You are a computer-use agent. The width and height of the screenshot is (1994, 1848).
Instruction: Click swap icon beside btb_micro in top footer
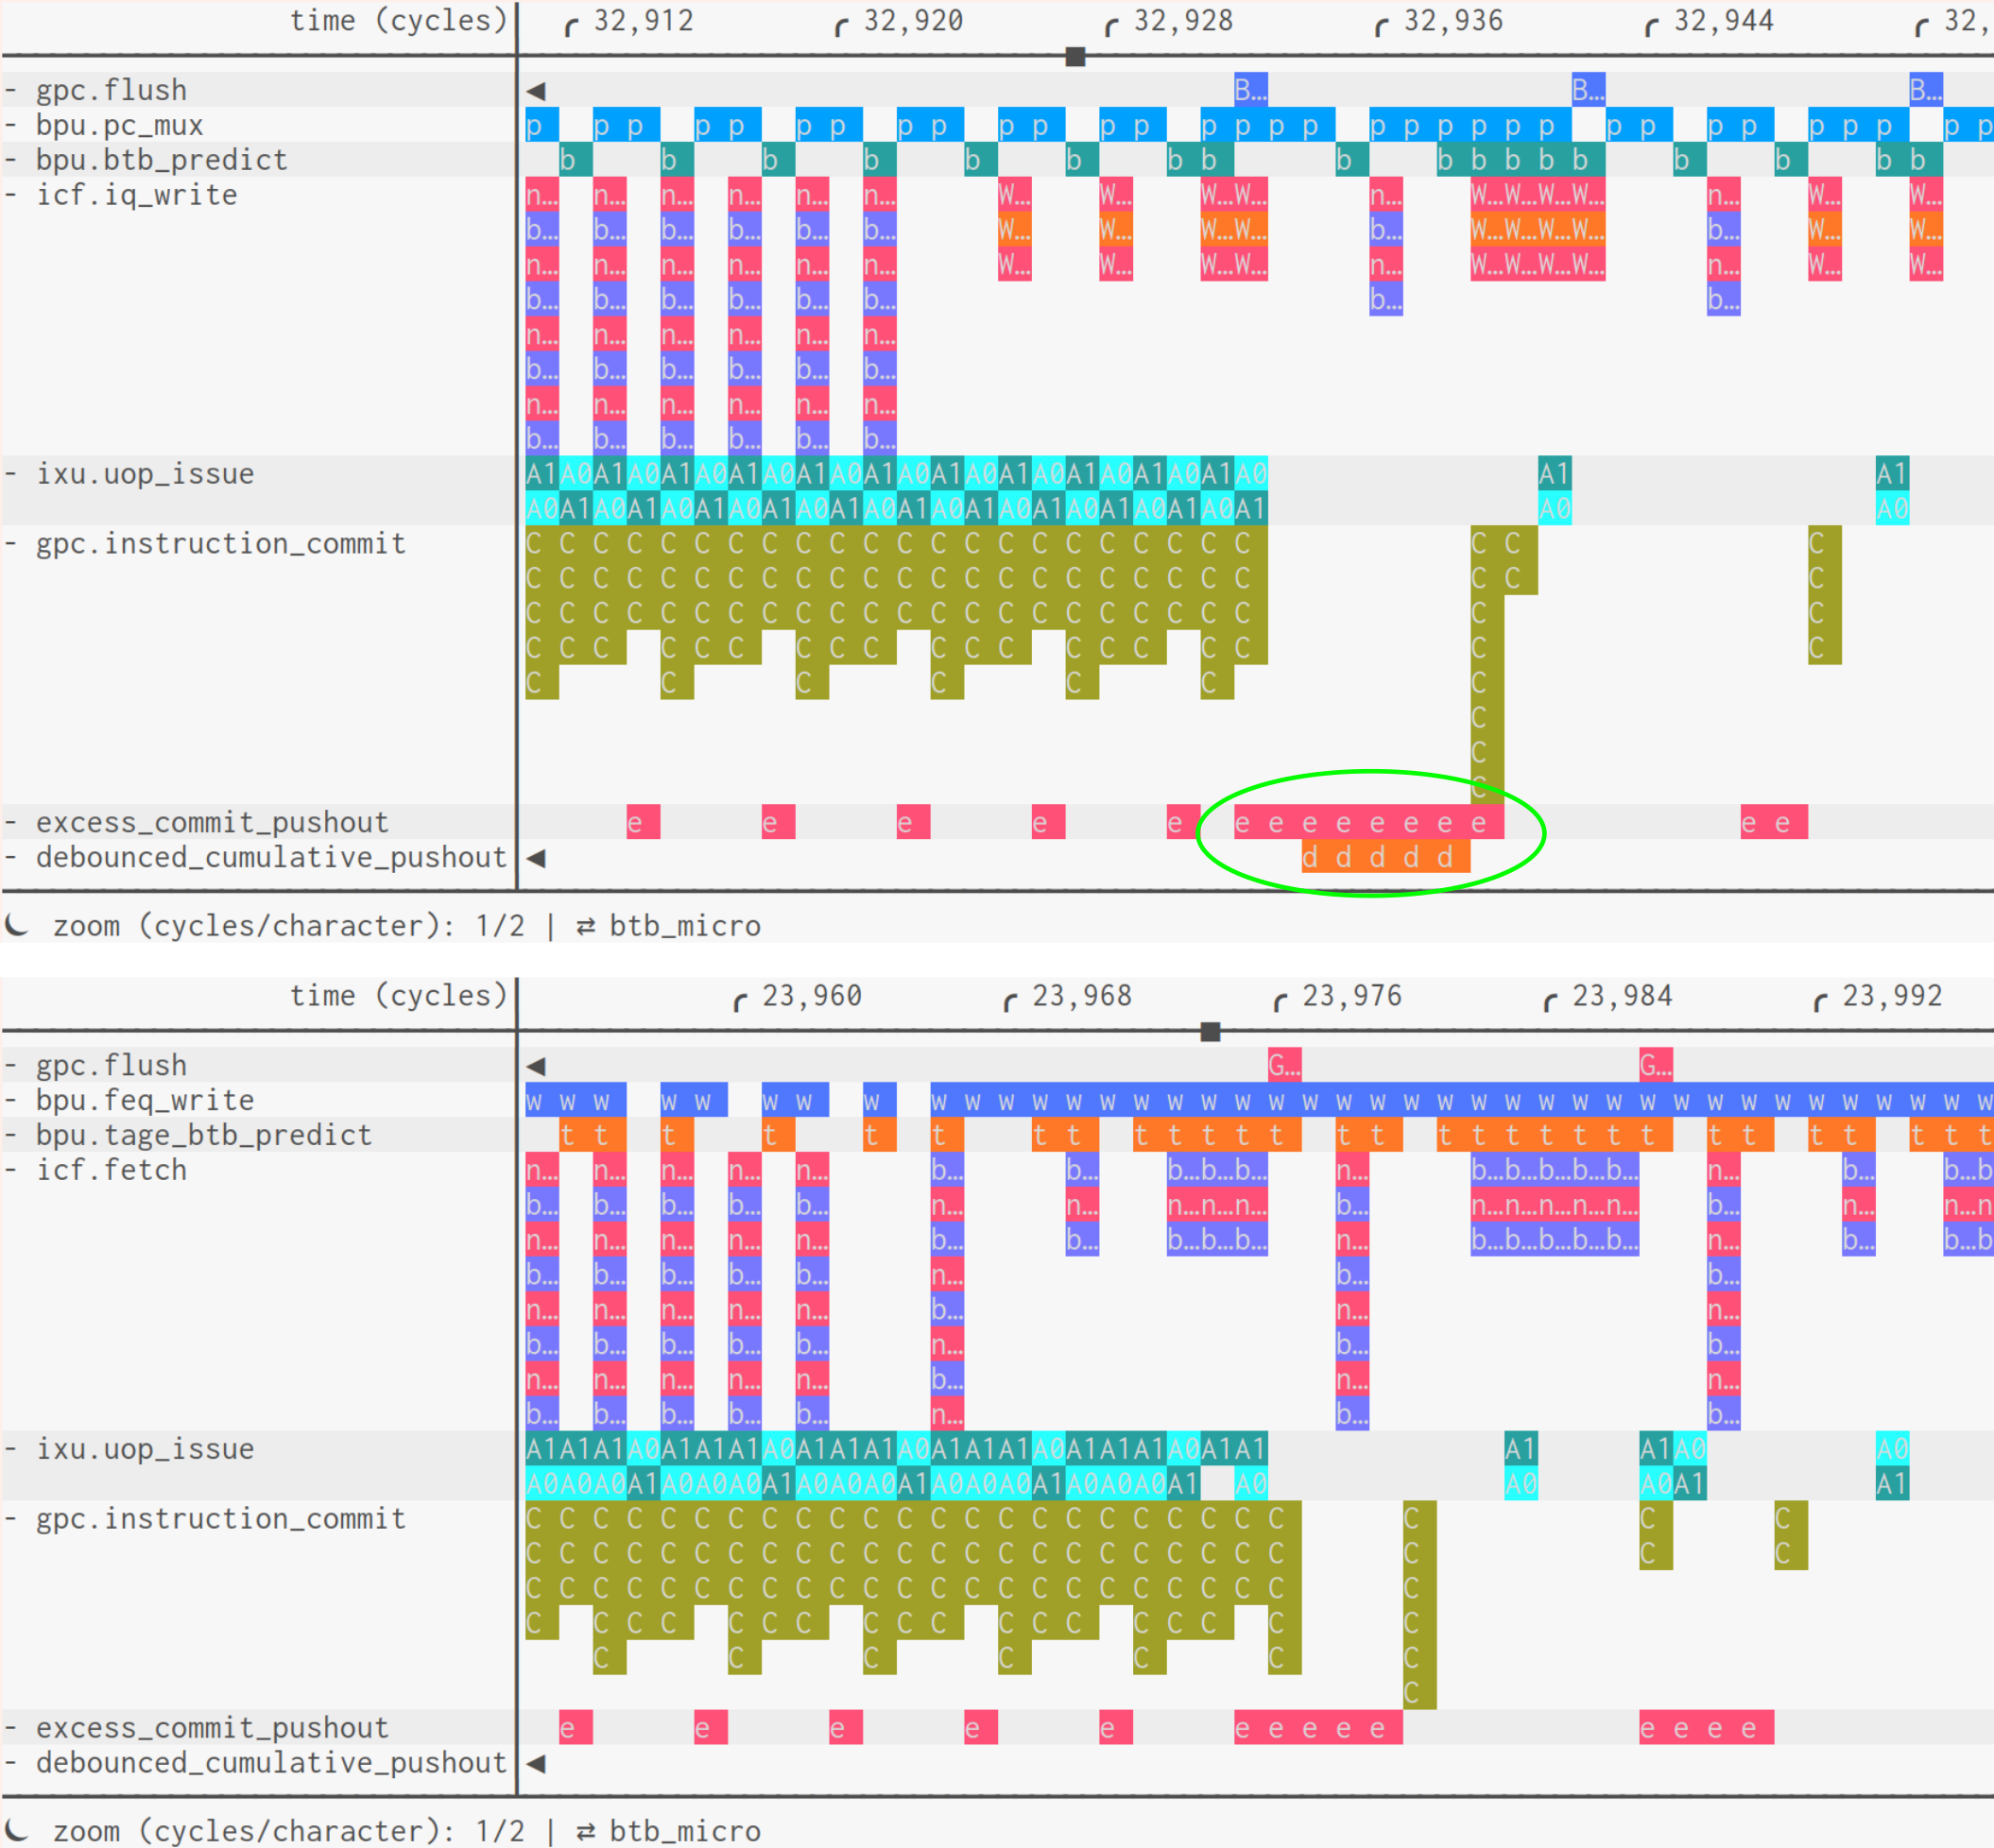tap(586, 926)
